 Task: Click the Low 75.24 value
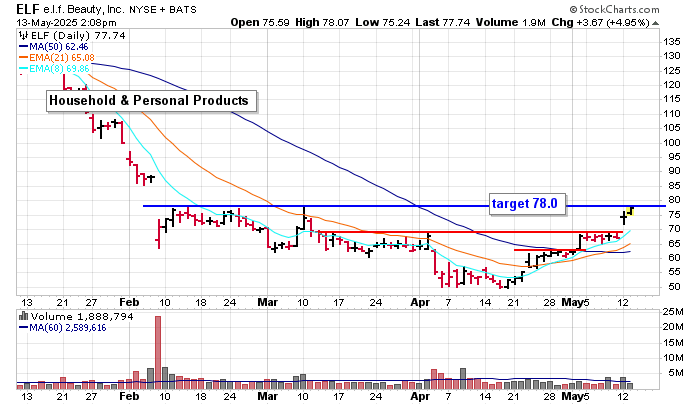point(383,22)
